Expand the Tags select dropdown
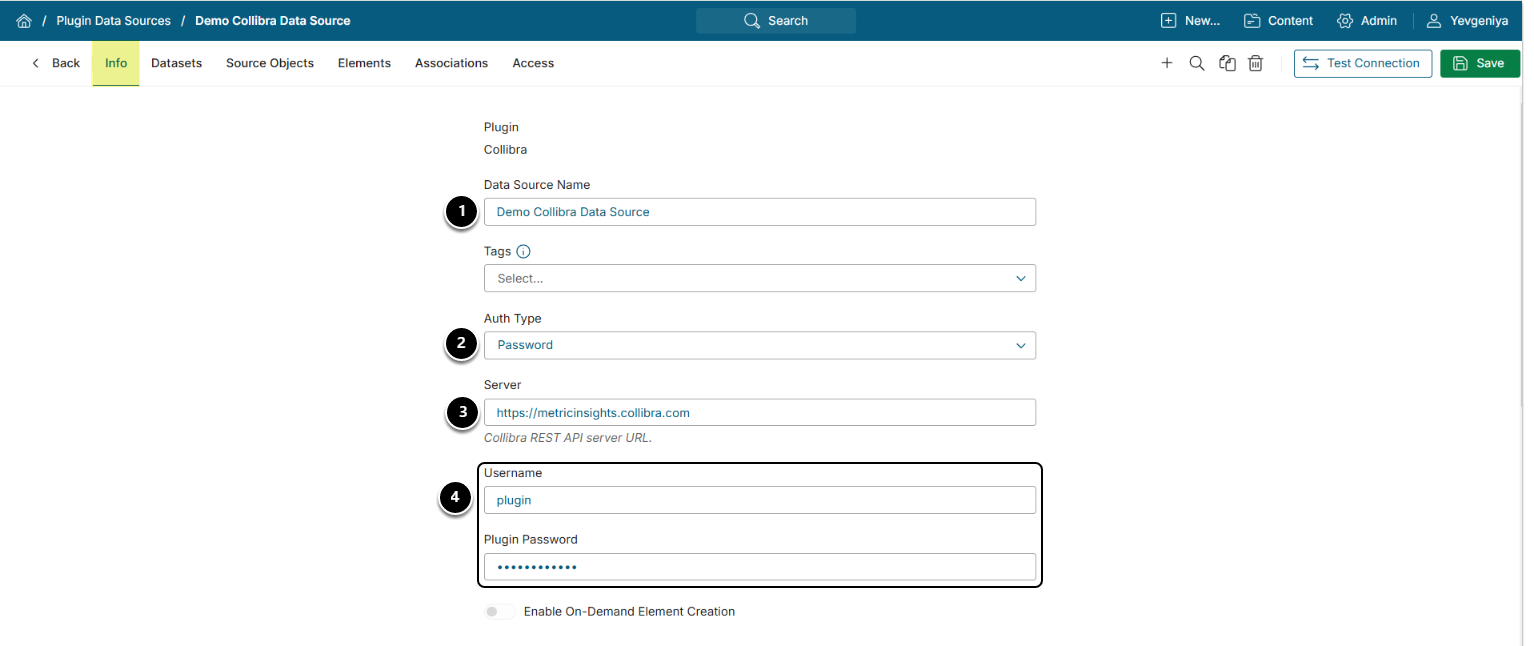Image resolution: width=1534 pixels, height=646 pixels. click(x=759, y=279)
